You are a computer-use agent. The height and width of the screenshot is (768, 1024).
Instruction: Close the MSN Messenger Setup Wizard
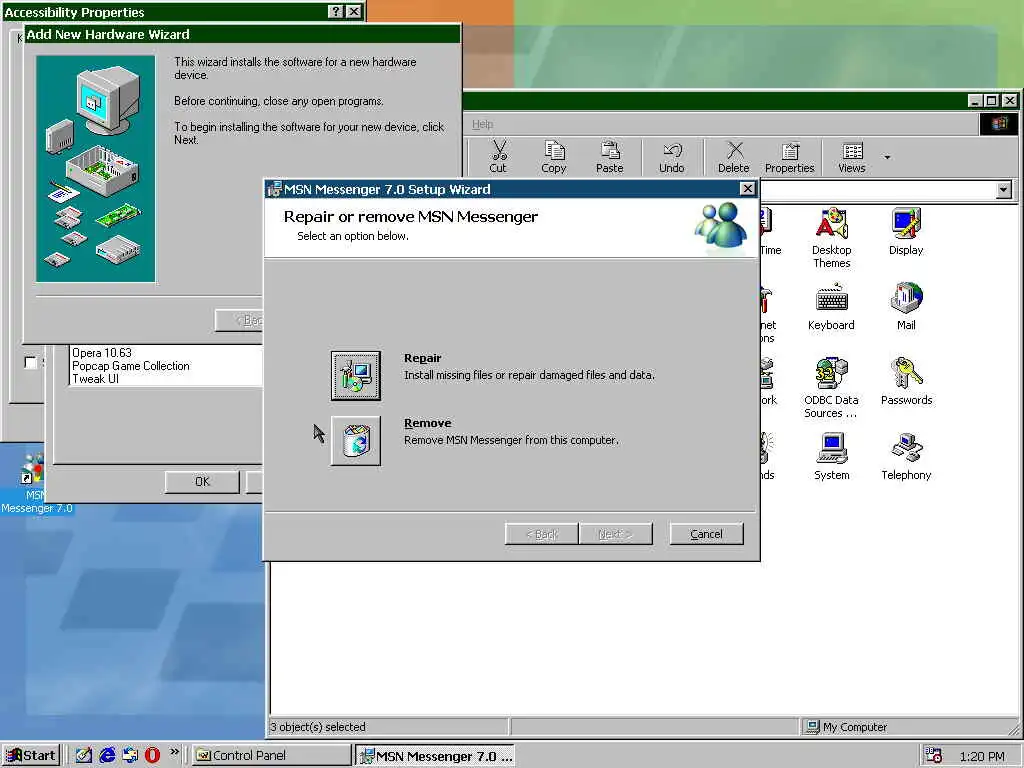[747, 189]
